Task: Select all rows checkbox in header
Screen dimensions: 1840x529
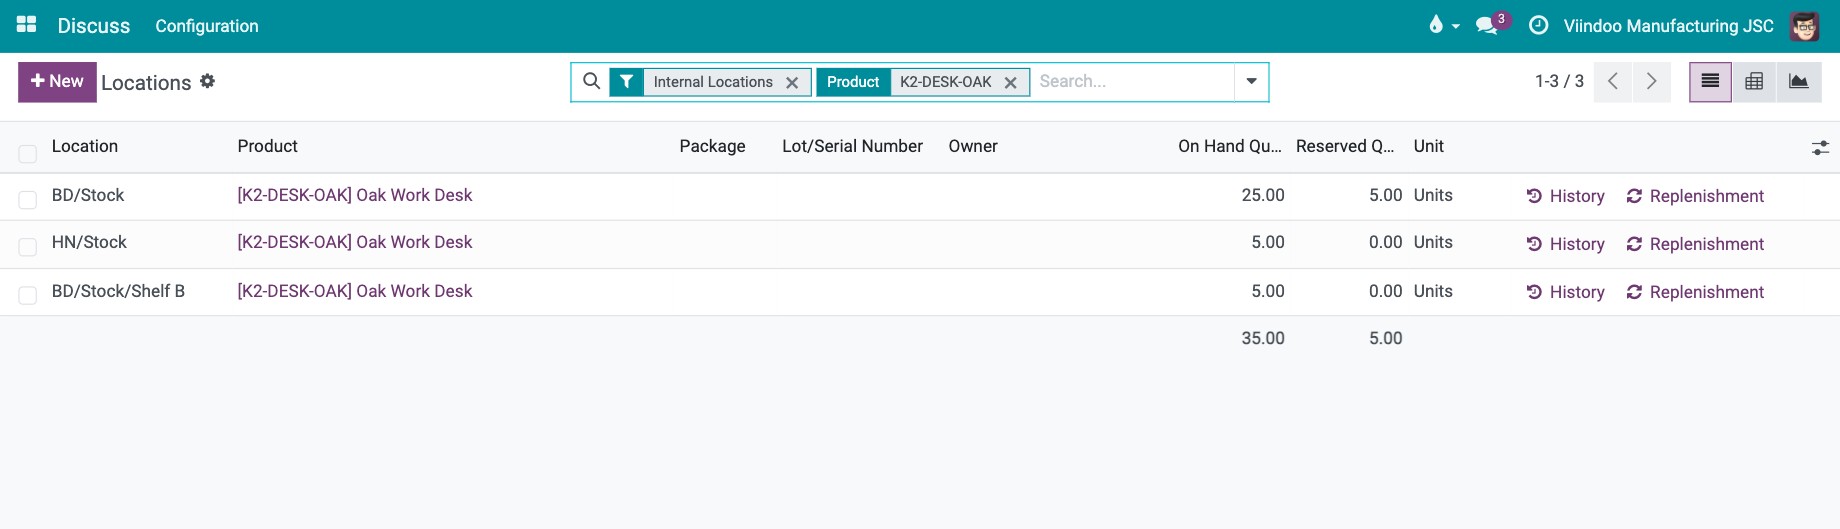Action: point(28,153)
